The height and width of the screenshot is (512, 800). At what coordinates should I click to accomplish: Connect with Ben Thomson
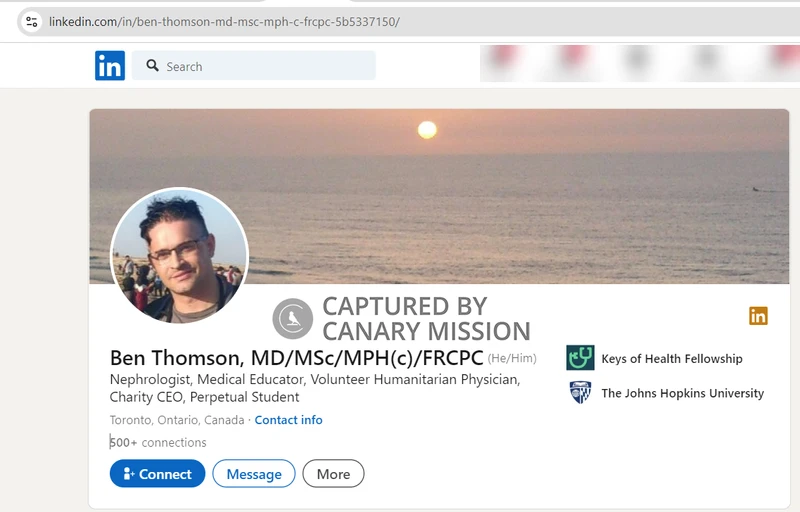pyautogui.click(x=157, y=474)
